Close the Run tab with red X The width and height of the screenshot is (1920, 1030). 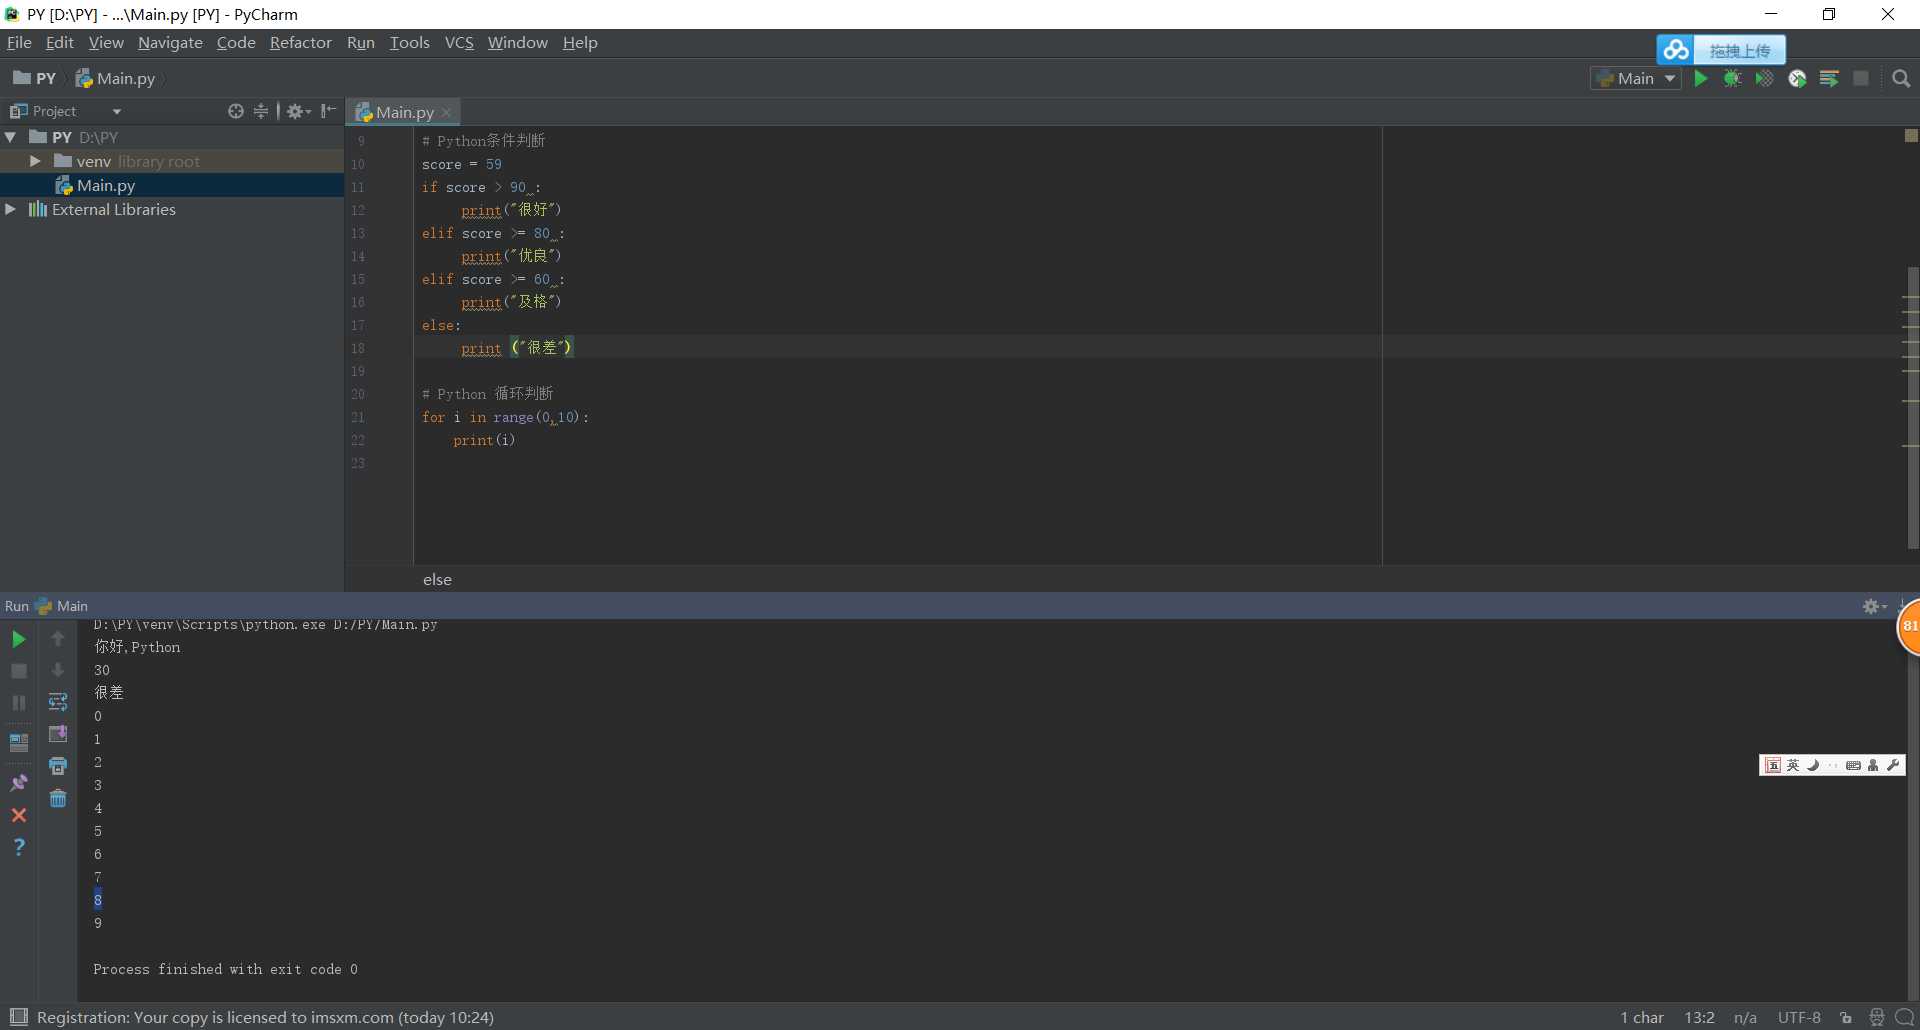[x=18, y=815]
